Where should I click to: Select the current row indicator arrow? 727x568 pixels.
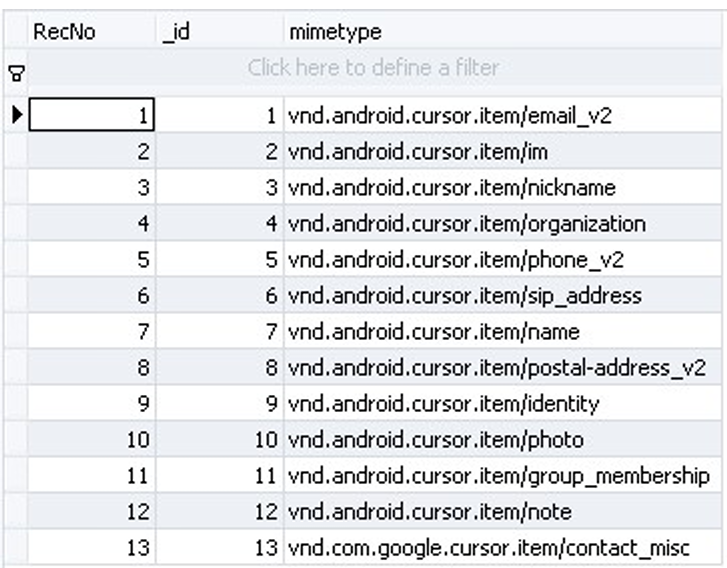(x=16, y=116)
